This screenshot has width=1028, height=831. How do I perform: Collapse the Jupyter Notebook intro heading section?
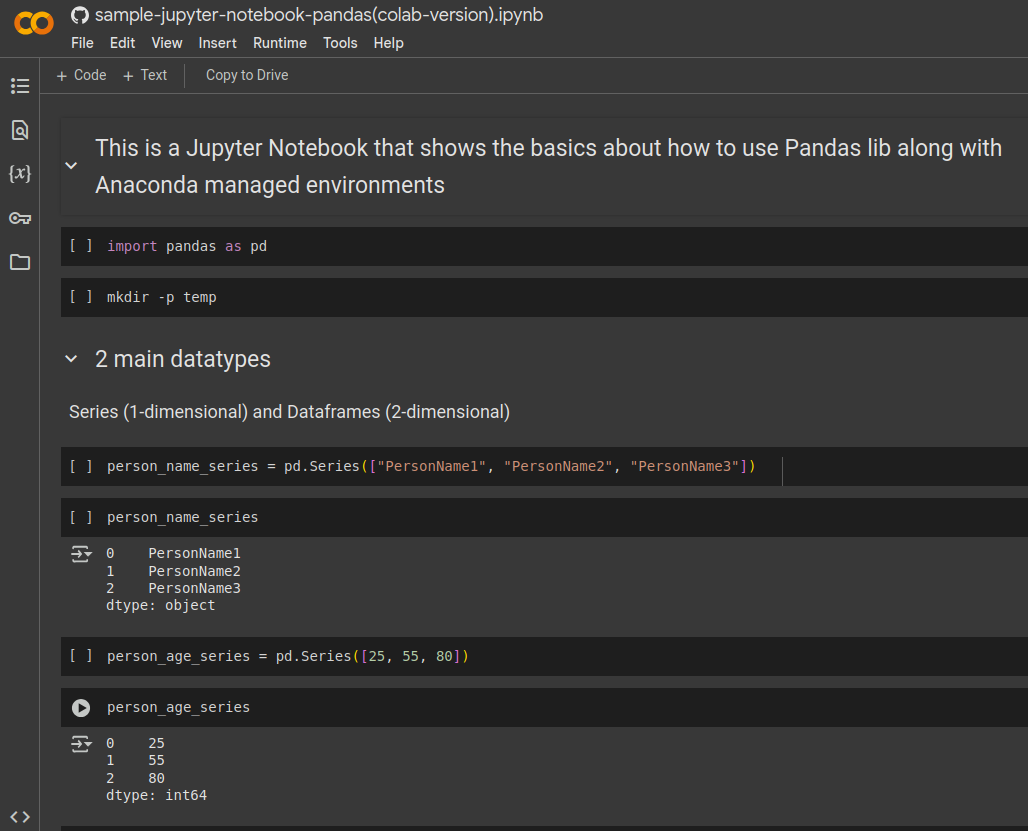point(71,166)
